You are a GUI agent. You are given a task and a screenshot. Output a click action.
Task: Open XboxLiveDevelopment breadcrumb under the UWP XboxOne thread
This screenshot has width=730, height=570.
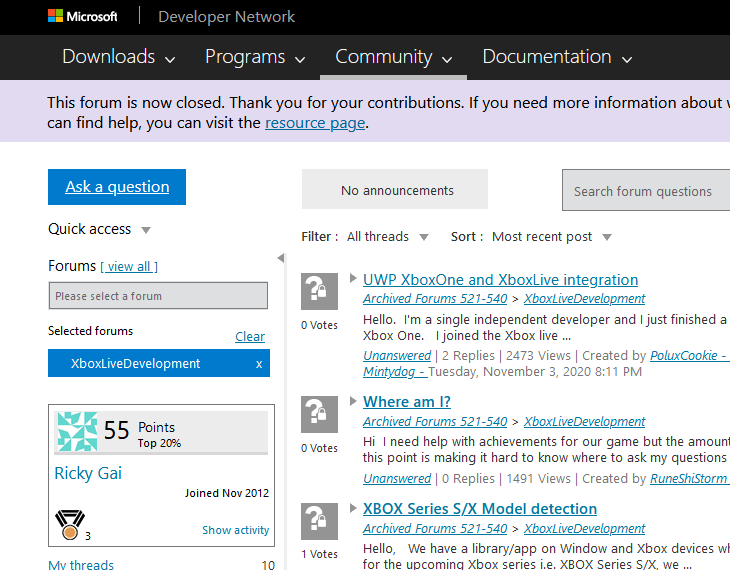[584, 299]
